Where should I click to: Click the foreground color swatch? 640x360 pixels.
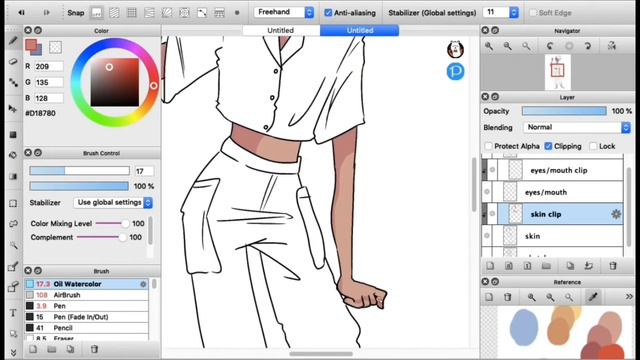pyautogui.click(x=31, y=45)
